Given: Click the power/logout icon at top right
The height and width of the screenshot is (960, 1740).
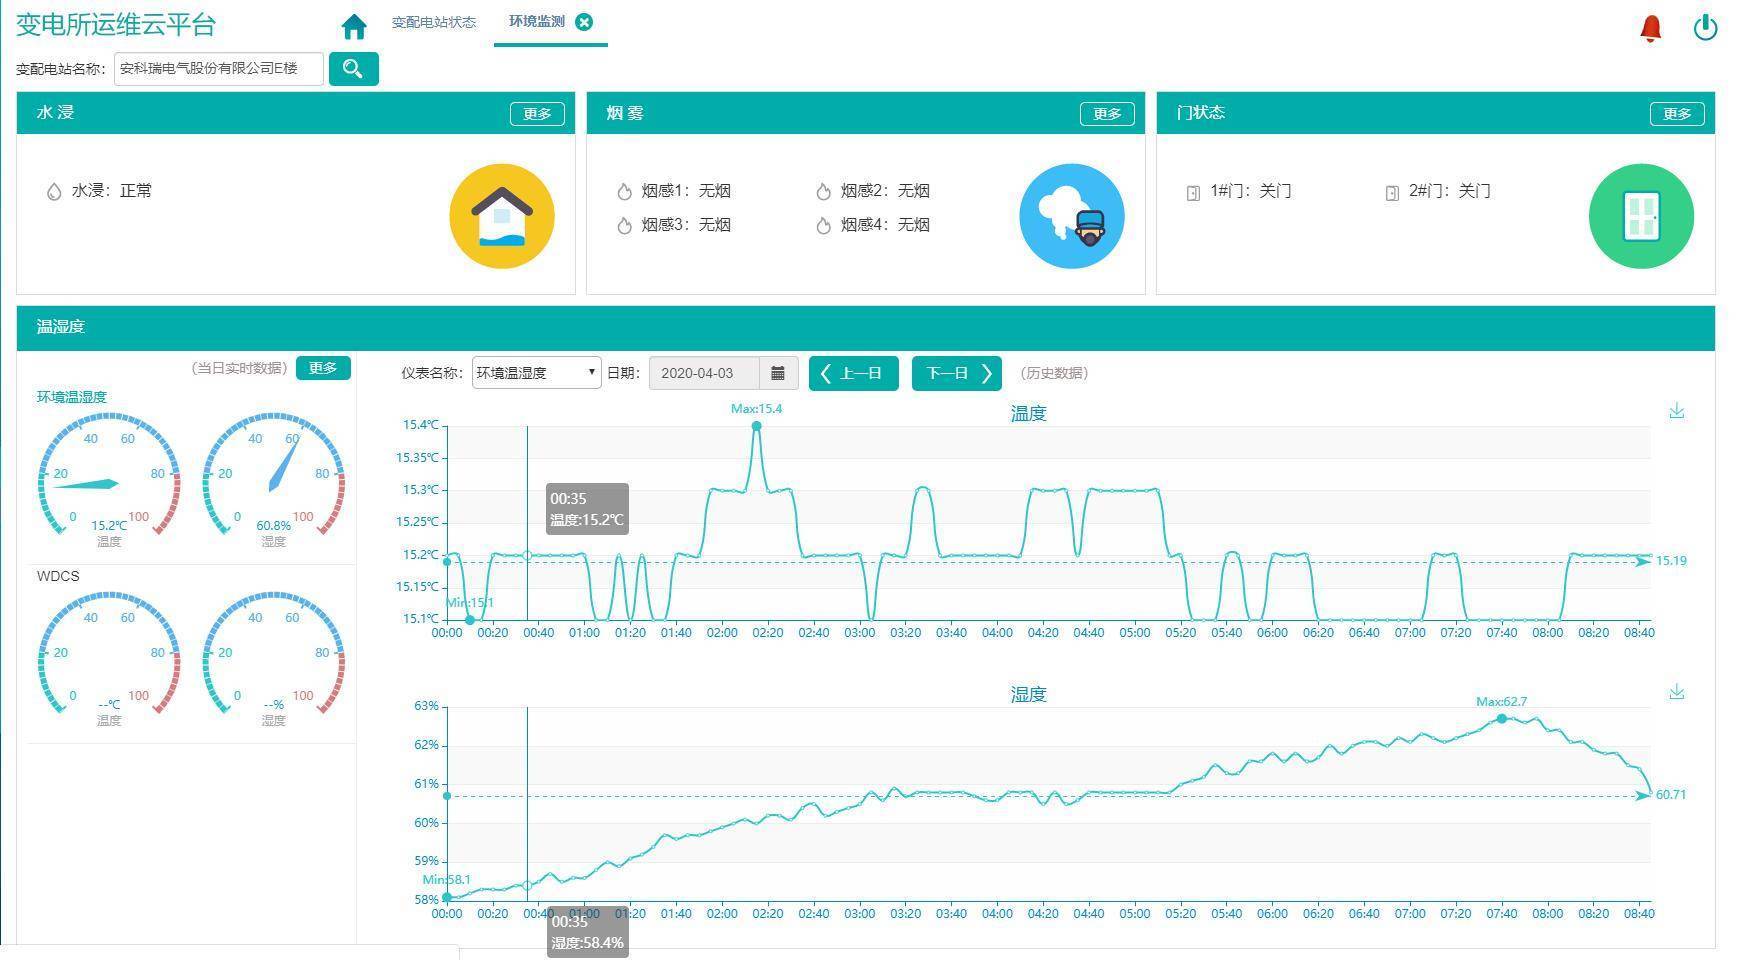Looking at the screenshot, I should click(1706, 28).
